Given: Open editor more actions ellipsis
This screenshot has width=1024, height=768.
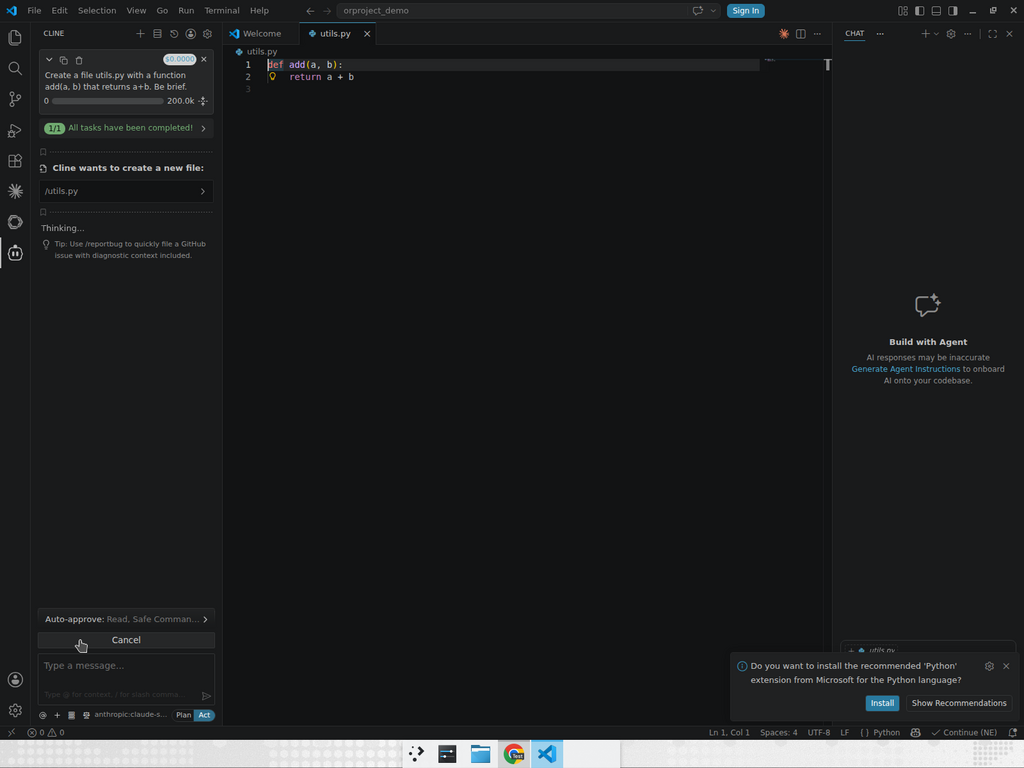Looking at the screenshot, I should coord(817,34).
